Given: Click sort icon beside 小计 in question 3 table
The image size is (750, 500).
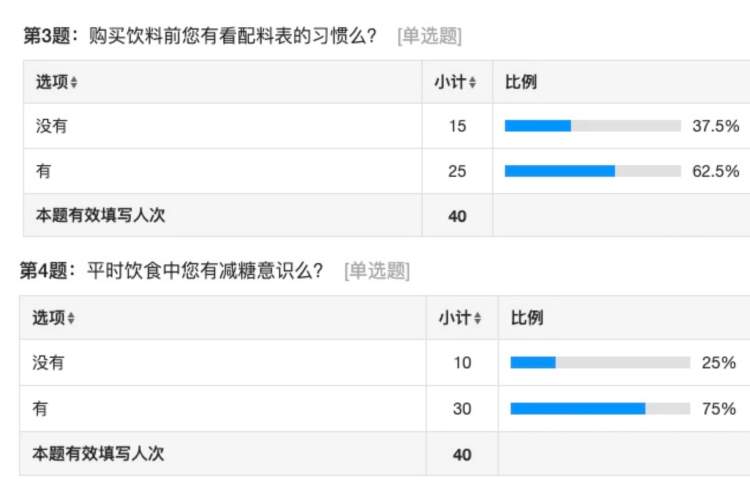Looking at the screenshot, I should coord(473,83).
